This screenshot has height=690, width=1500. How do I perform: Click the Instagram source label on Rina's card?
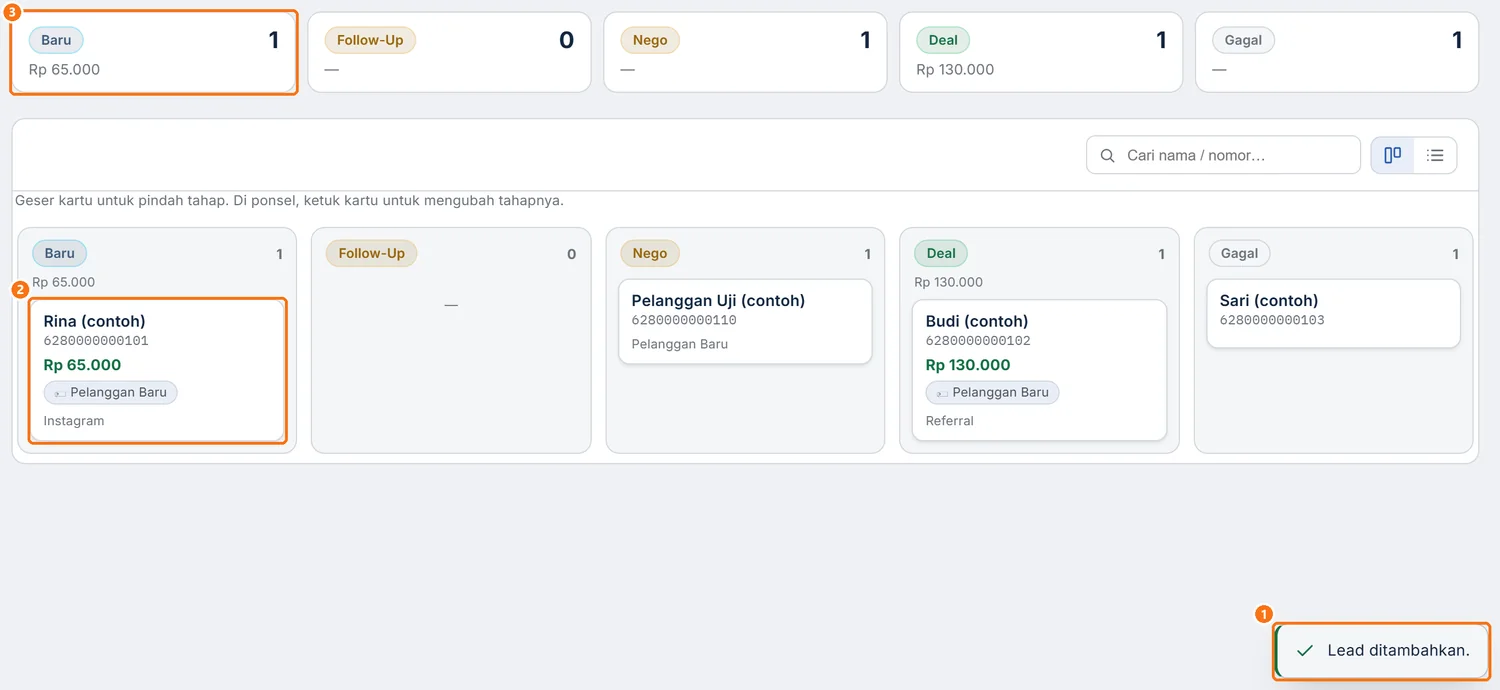[74, 421]
